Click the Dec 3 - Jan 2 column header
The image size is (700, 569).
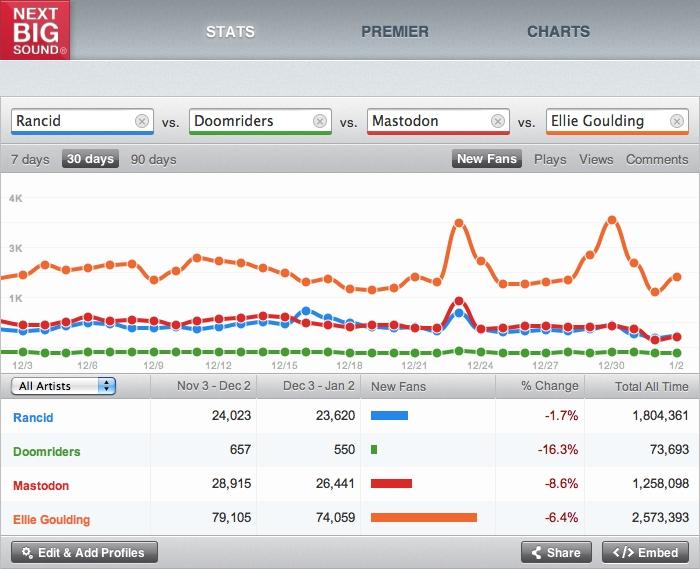318,386
